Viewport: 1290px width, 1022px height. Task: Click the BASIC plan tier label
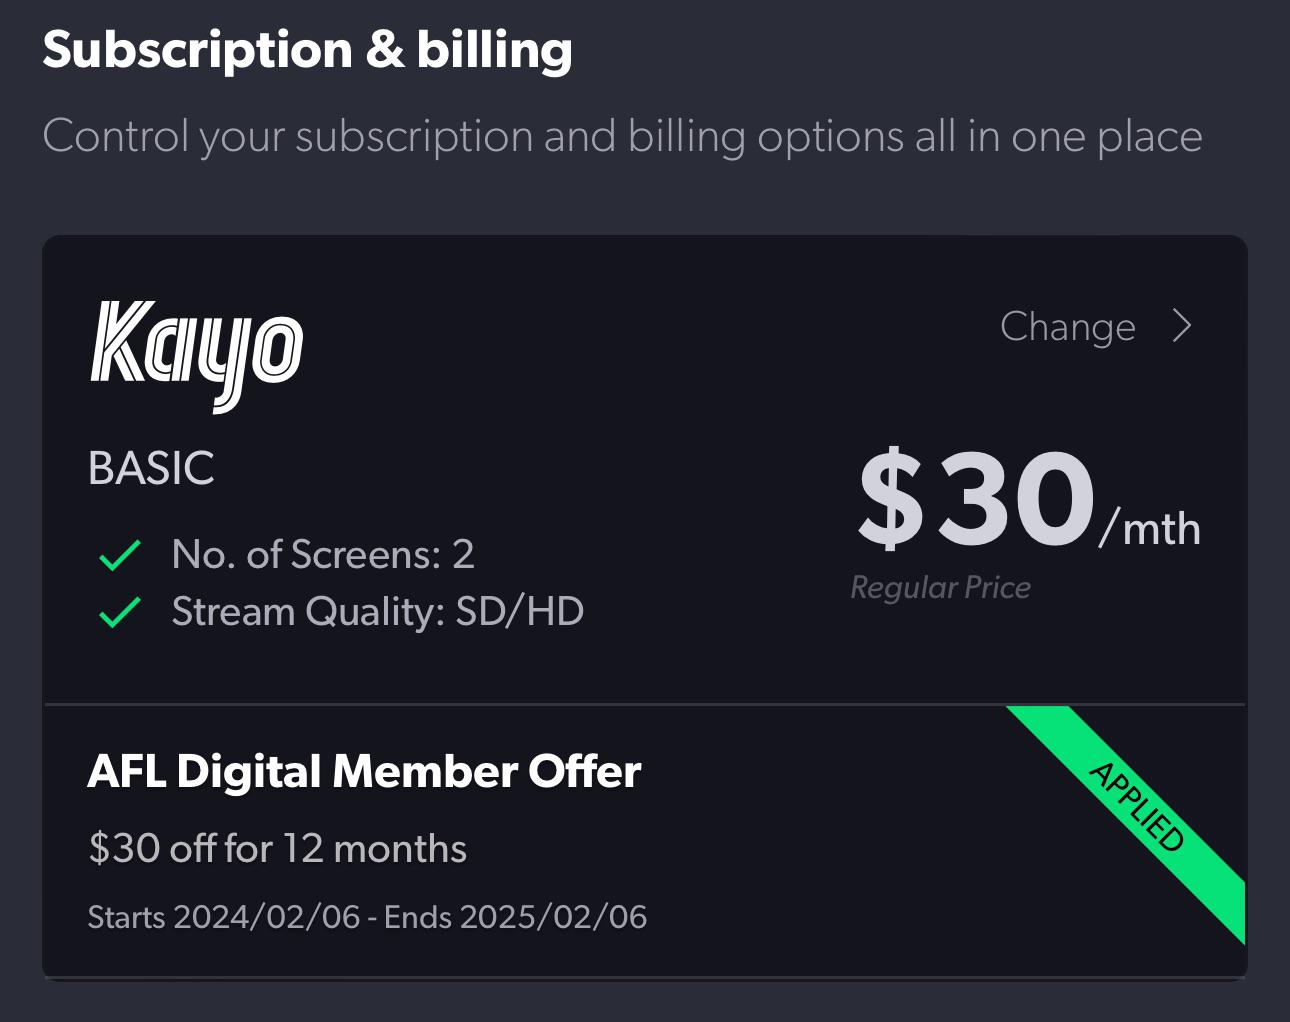point(152,468)
